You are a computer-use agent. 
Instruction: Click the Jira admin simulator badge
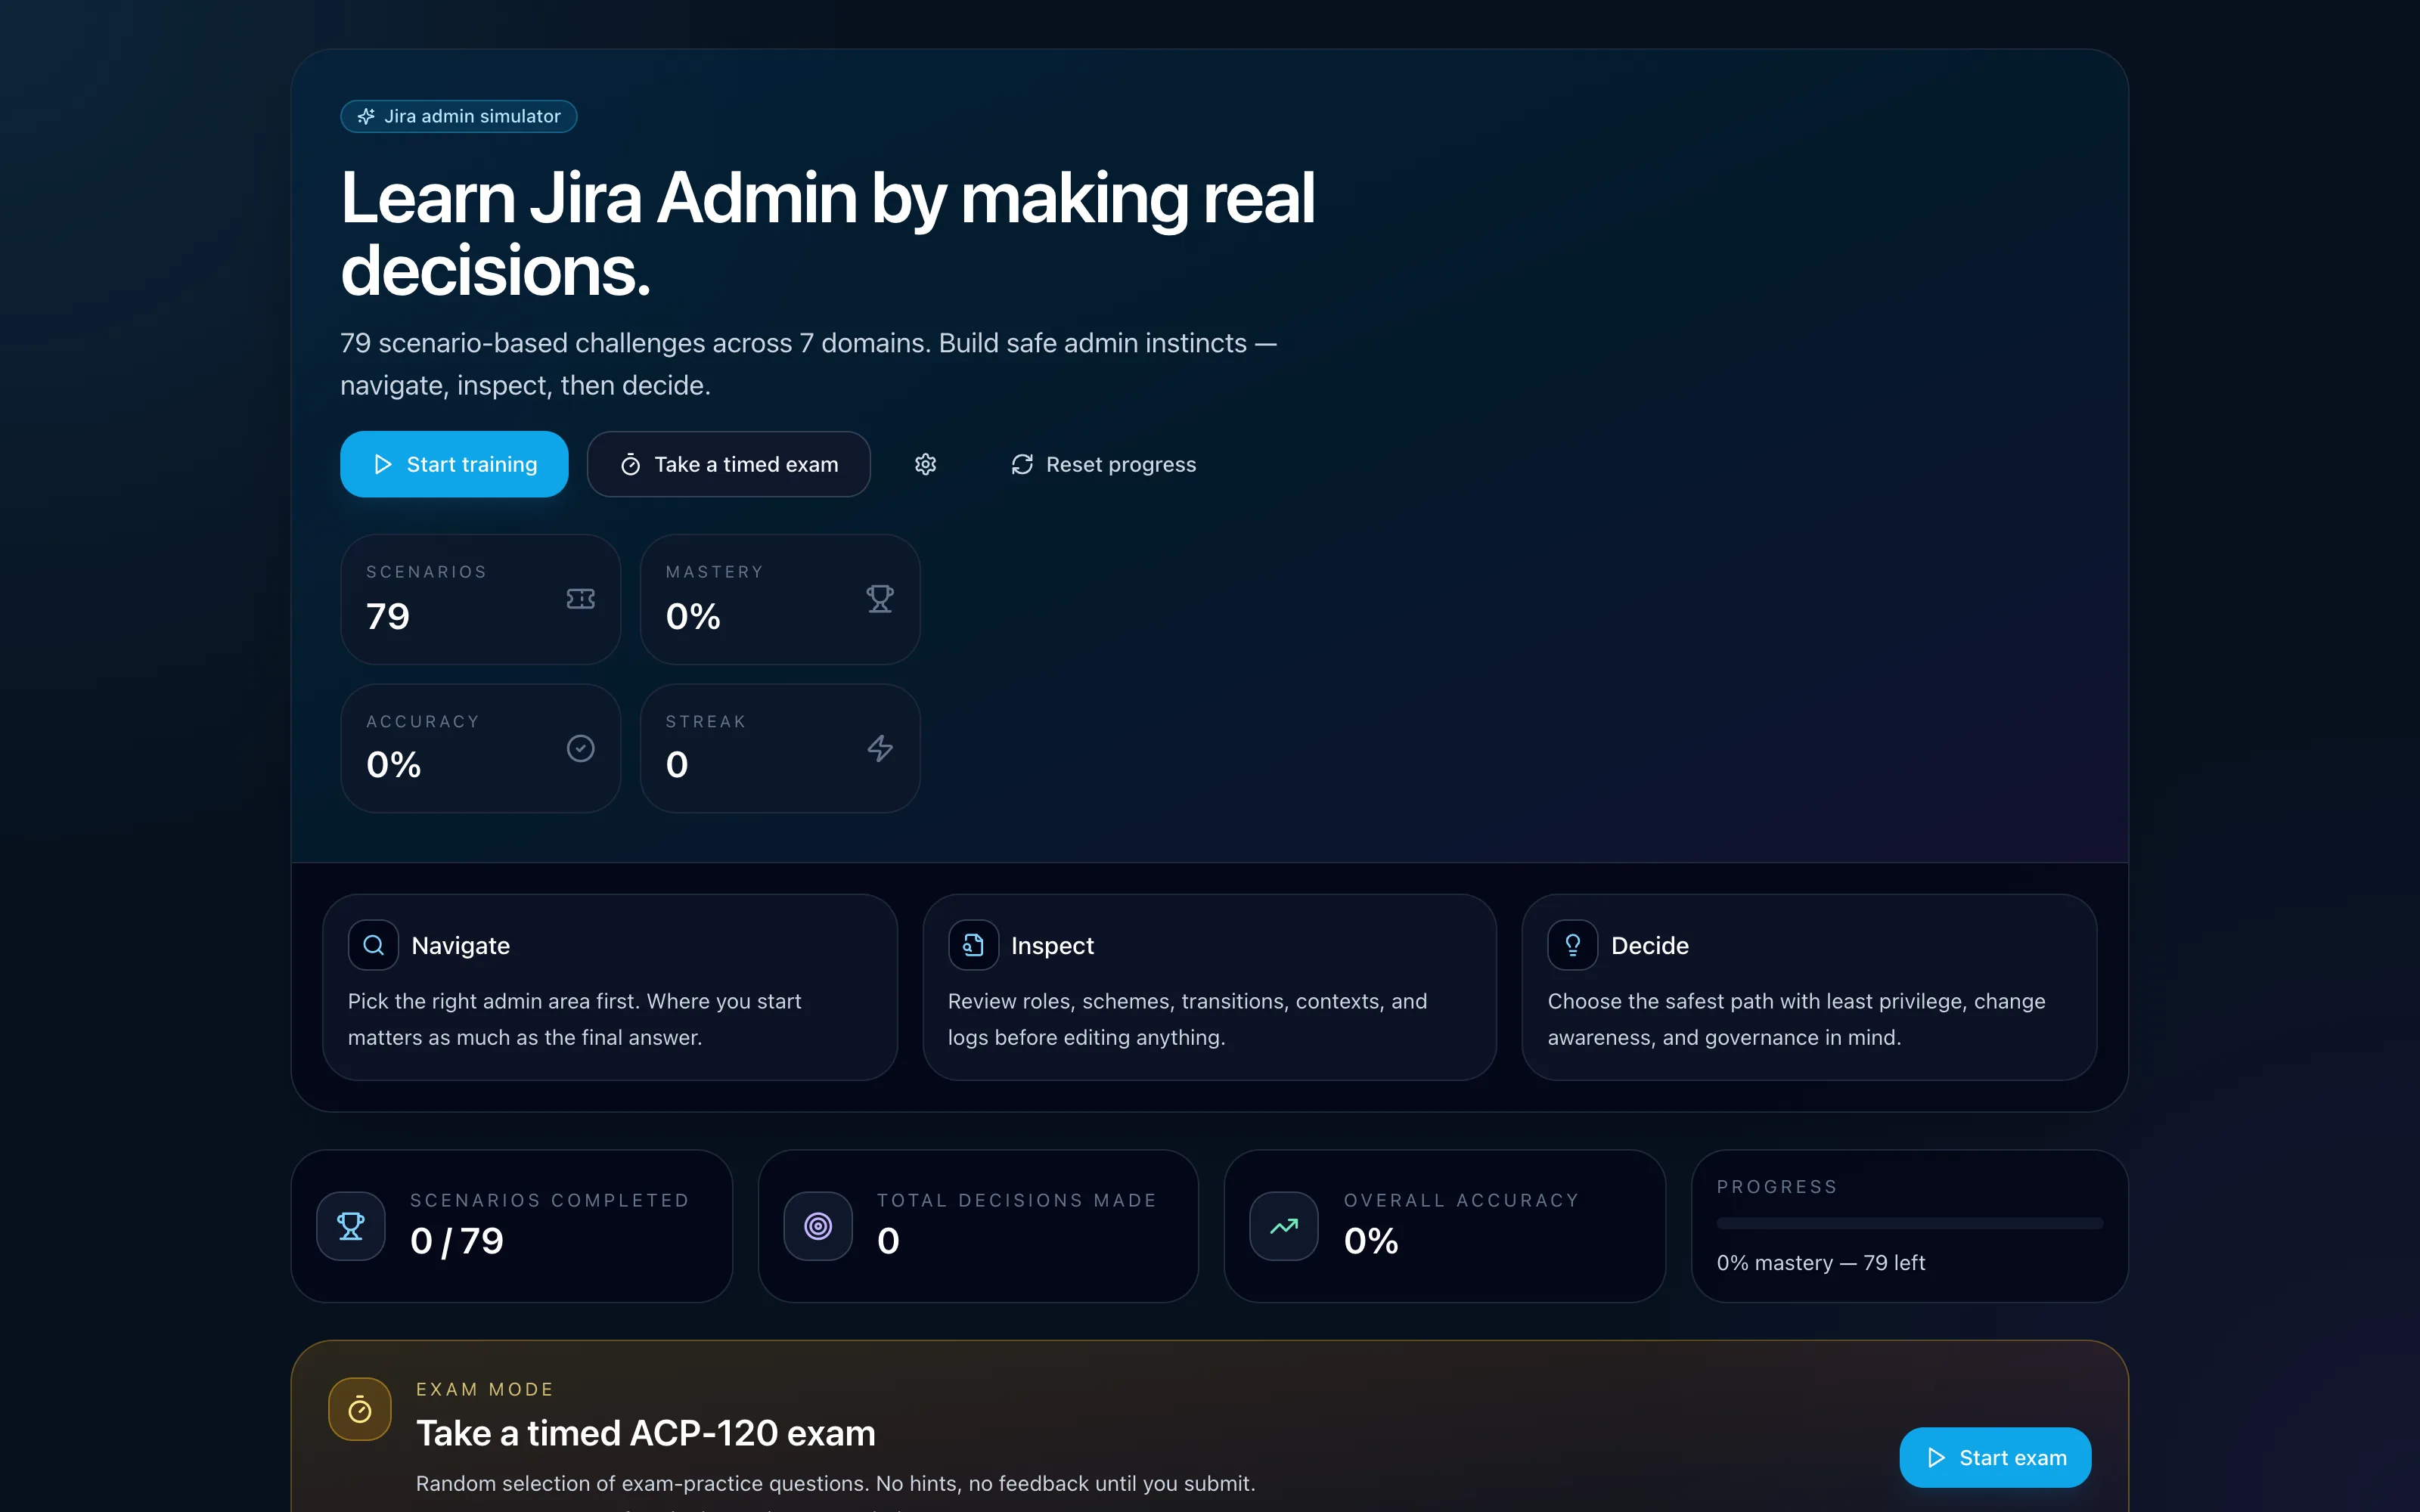tap(459, 116)
